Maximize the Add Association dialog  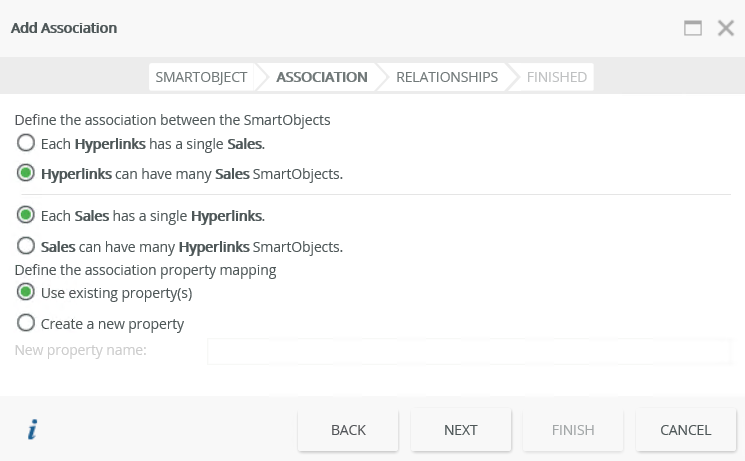click(693, 28)
